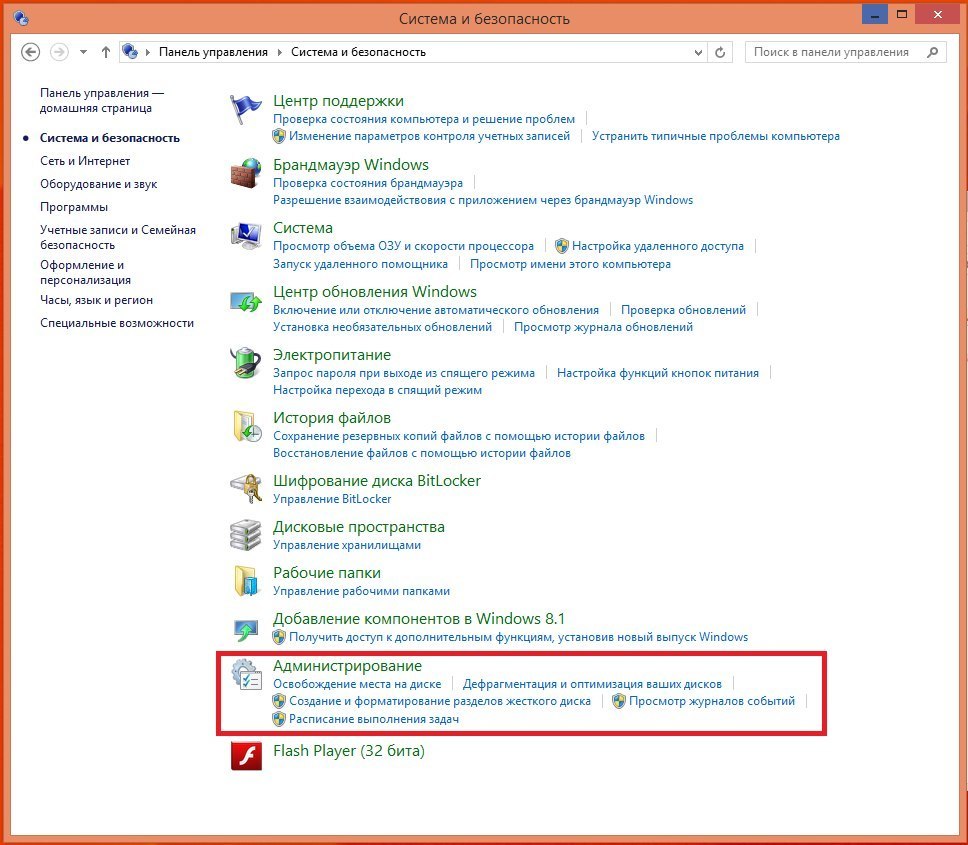Open Просмотр журналов событий link
Image resolution: width=968 pixels, height=845 pixels.
[x=711, y=701]
